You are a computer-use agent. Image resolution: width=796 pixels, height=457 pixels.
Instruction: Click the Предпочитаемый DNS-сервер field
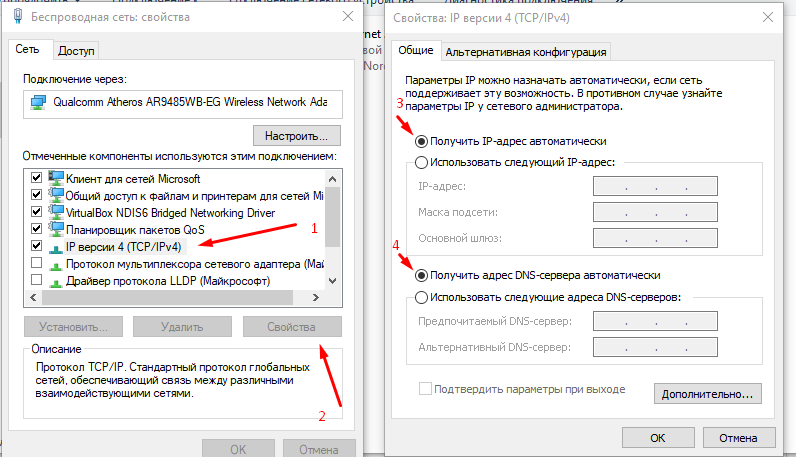tap(655, 321)
